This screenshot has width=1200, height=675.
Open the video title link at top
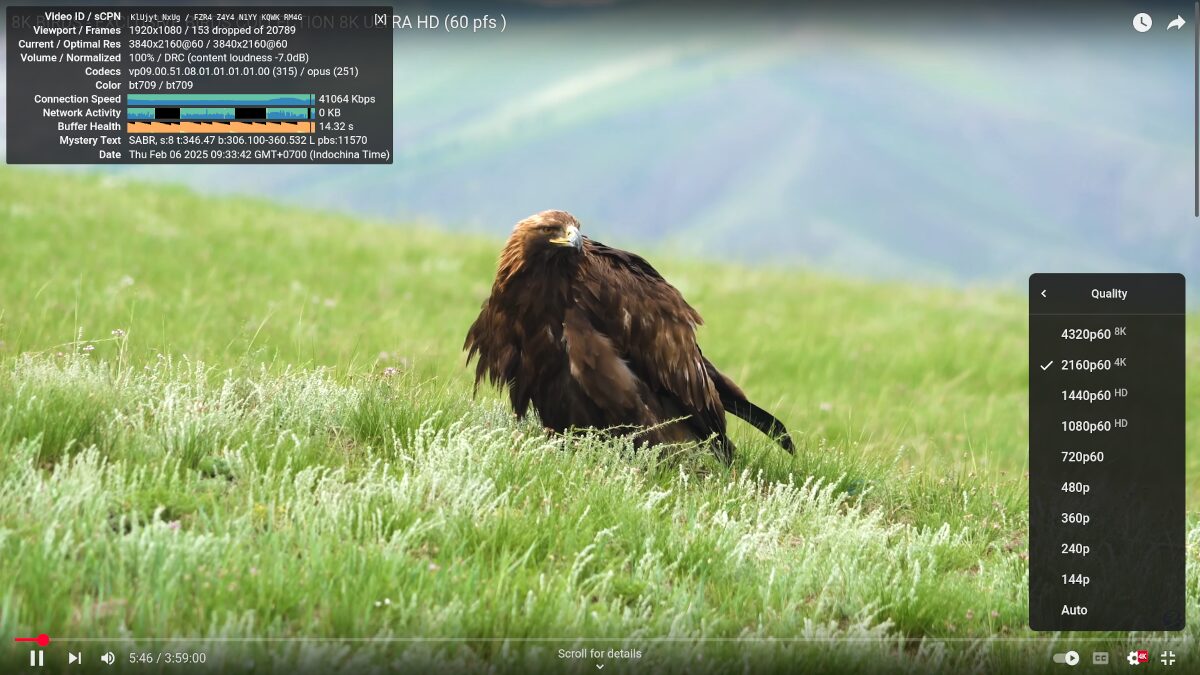(258, 22)
